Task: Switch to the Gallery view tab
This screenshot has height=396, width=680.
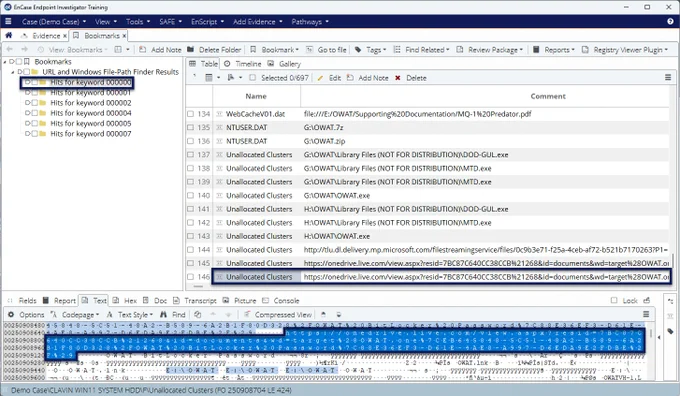Action: (284, 64)
